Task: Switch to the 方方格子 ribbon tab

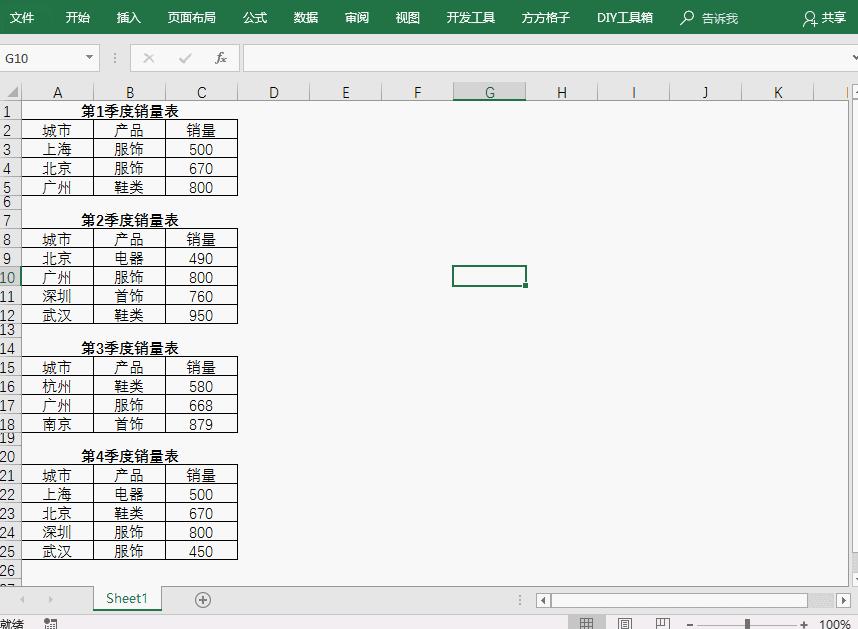Action: click(x=544, y=17)
